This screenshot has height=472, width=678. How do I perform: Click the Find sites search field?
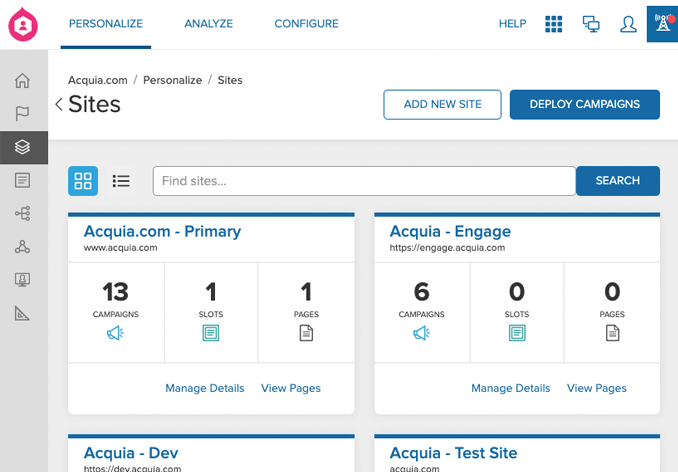coord(364,181)
